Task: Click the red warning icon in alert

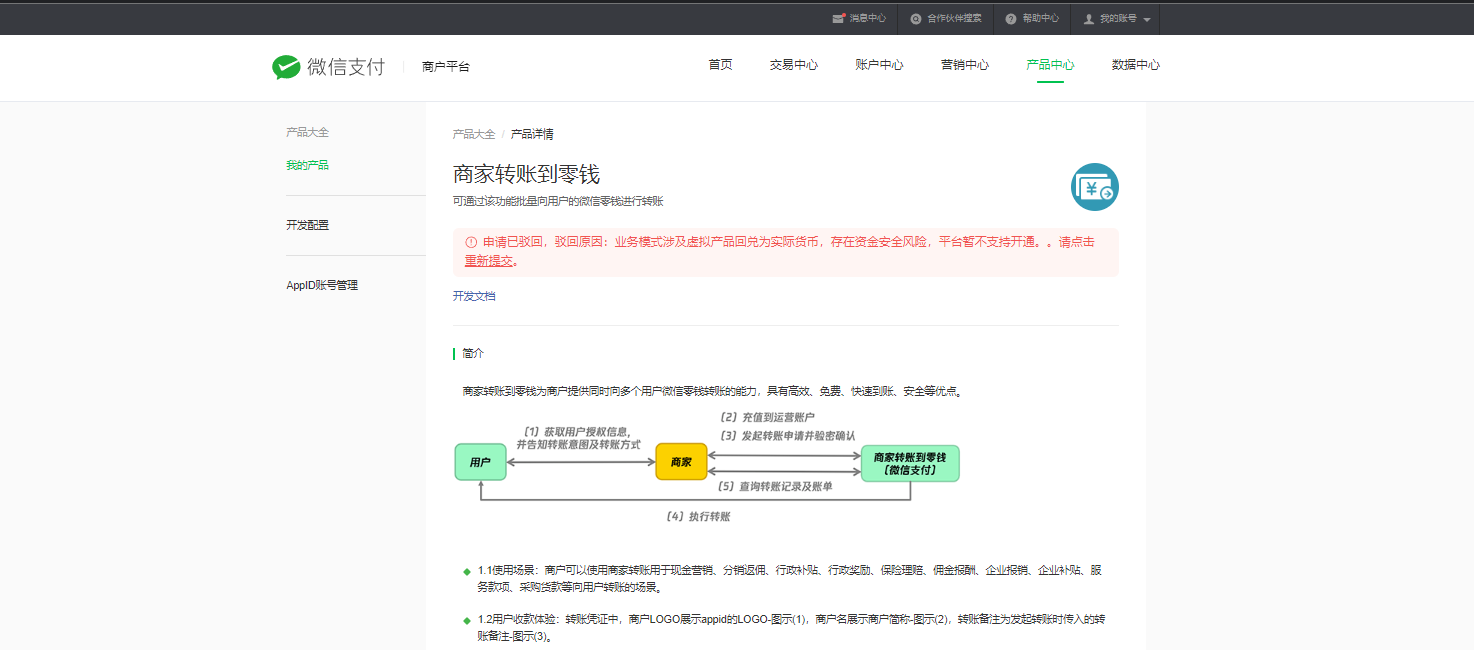Action: click(x=471, y=242)
